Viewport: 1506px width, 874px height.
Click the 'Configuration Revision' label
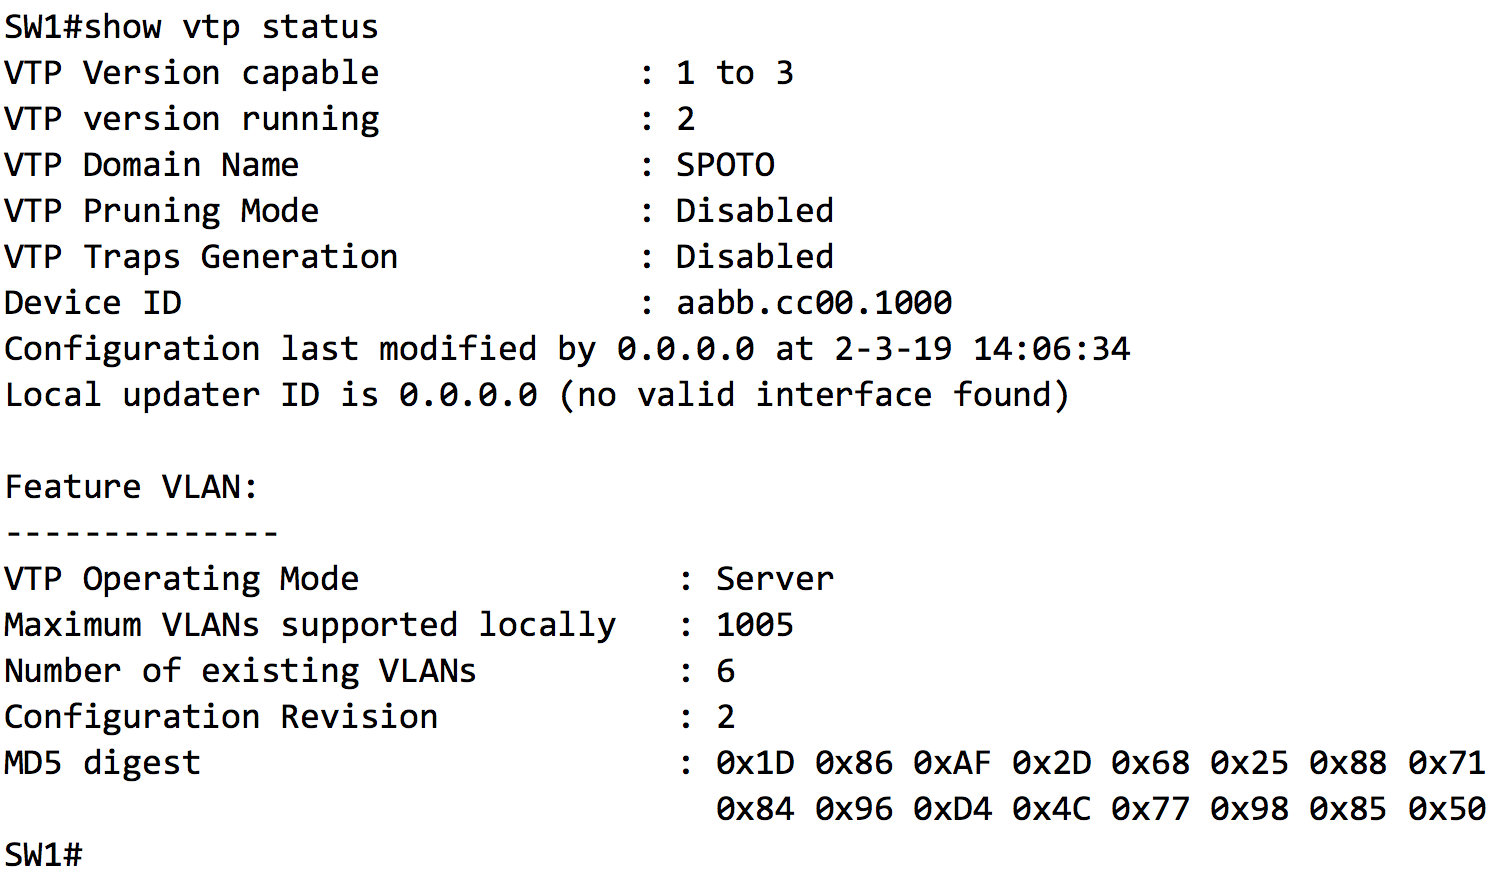[x=221, y=717]
